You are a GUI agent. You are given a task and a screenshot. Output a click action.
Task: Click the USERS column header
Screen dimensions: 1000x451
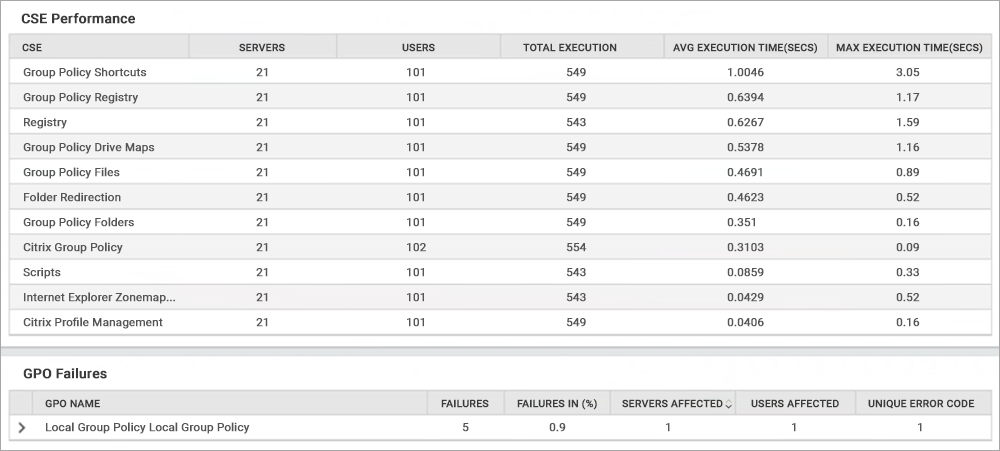pos(418,47)
